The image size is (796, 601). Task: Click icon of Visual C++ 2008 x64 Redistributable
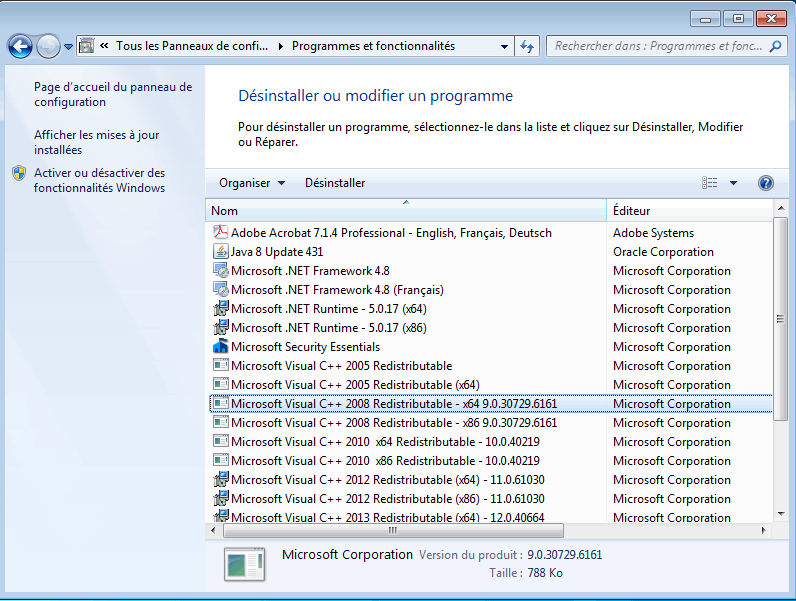pos(220,403)
